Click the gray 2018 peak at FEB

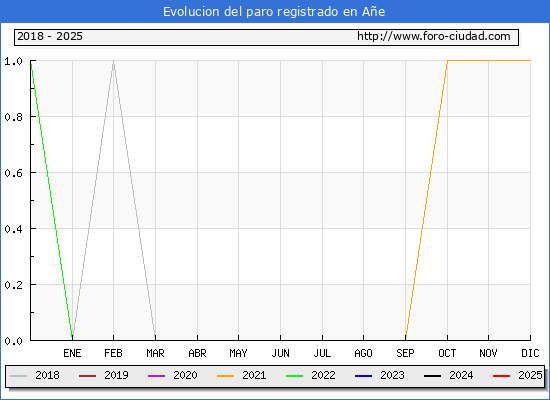coord(113,62)
